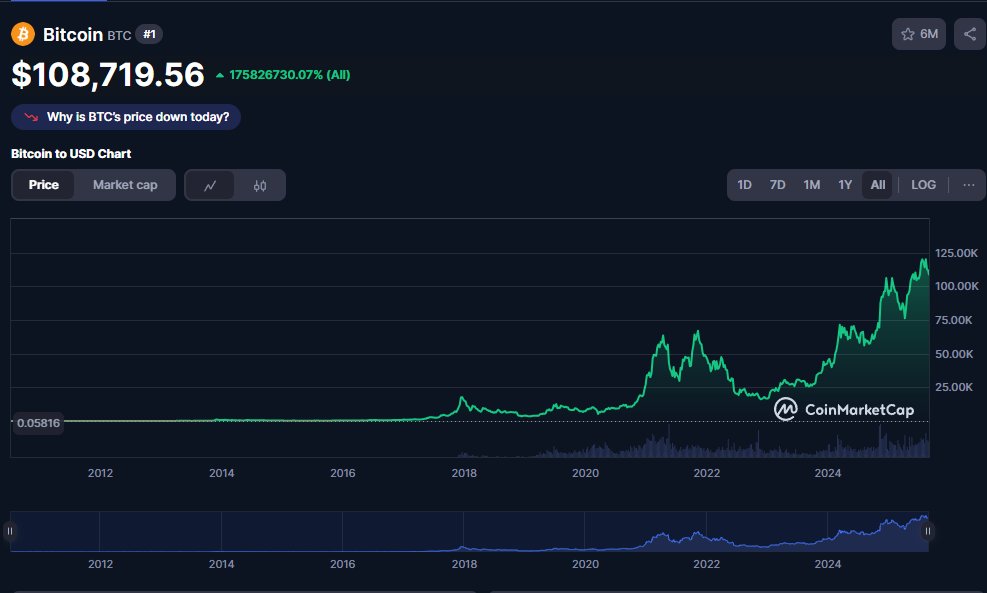The image size is (987, 593).
Task: Set chart range to 1D
Action: click(744, 185)
